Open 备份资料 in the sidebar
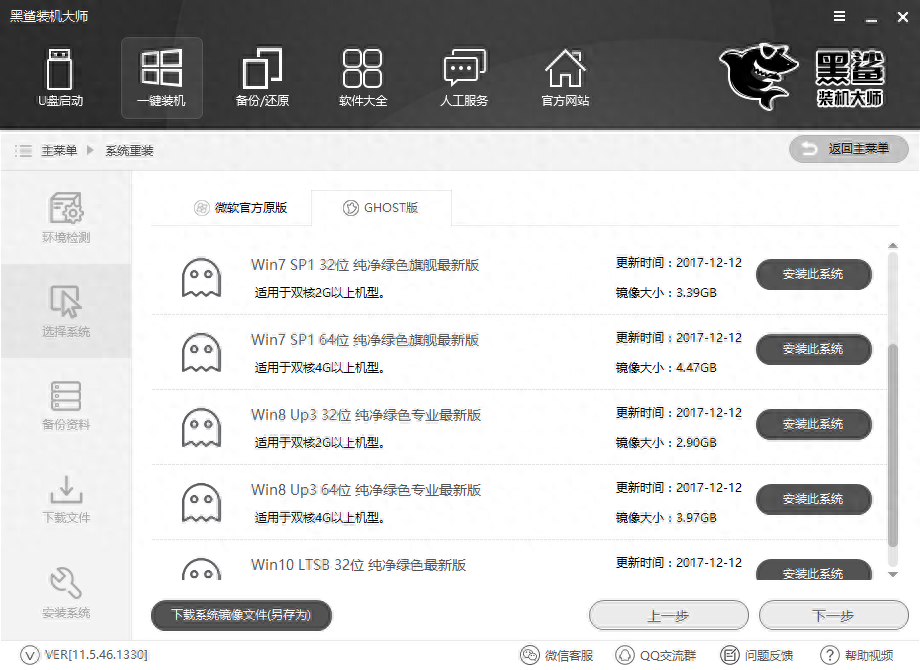The height and width of the screenshot is (670, 920). click(x=65, y=407)
